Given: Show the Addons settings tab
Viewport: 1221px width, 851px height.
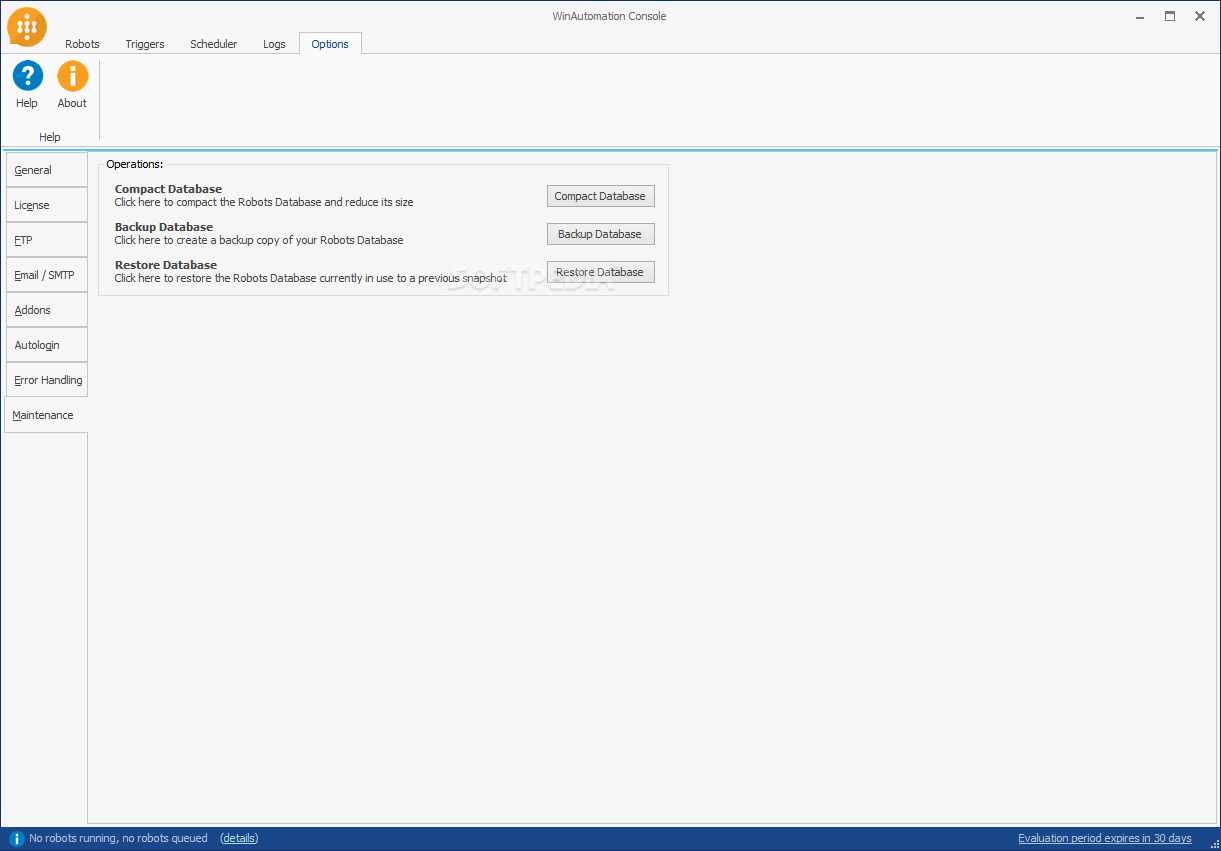Looking at the screenshot, I should coord(46,310).
